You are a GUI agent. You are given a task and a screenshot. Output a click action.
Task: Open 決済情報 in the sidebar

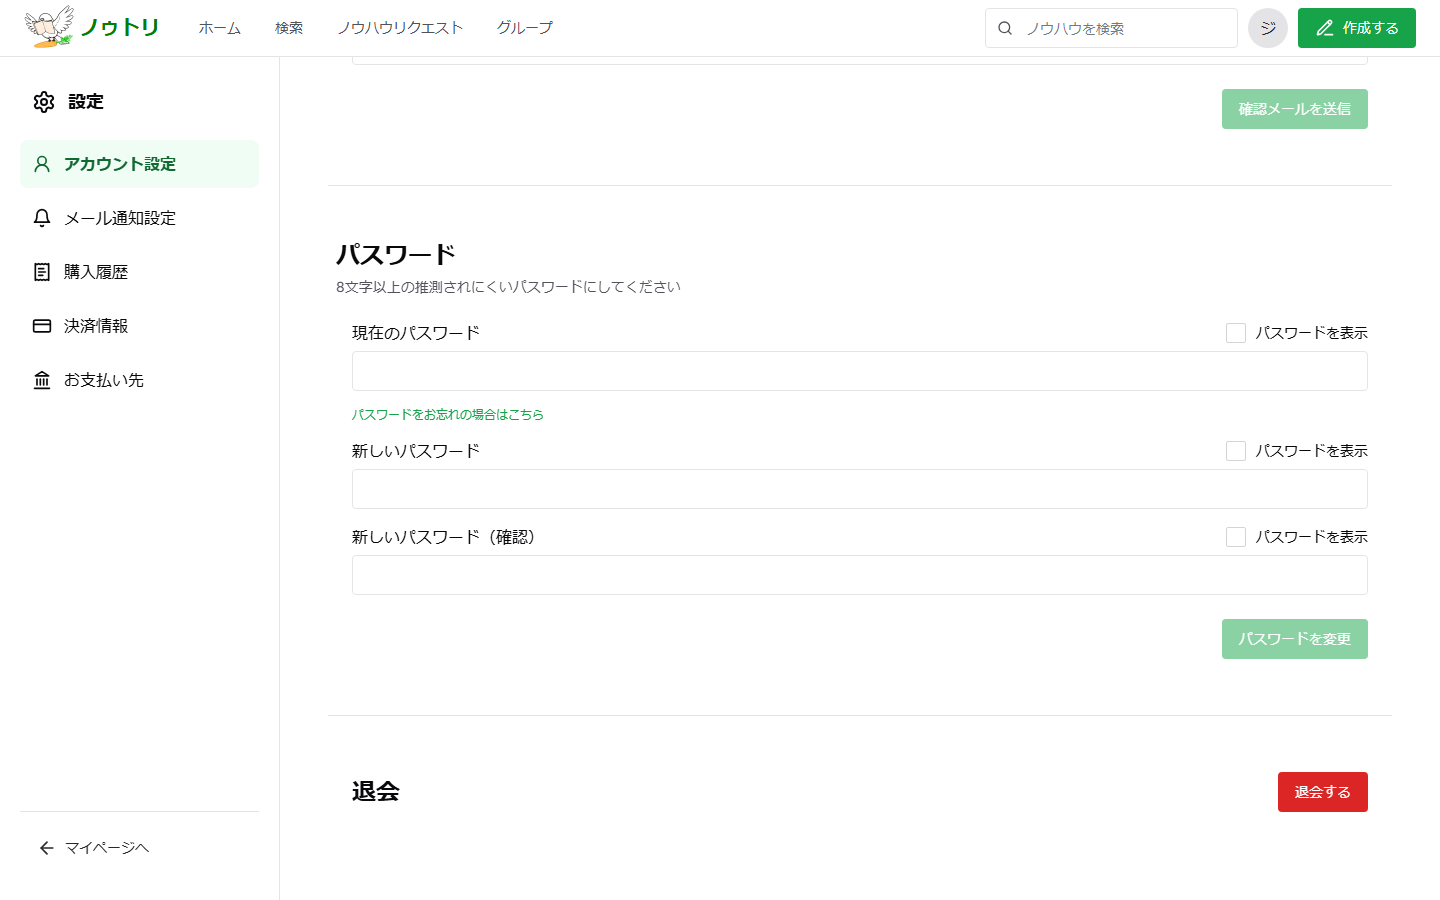(139, 326)
